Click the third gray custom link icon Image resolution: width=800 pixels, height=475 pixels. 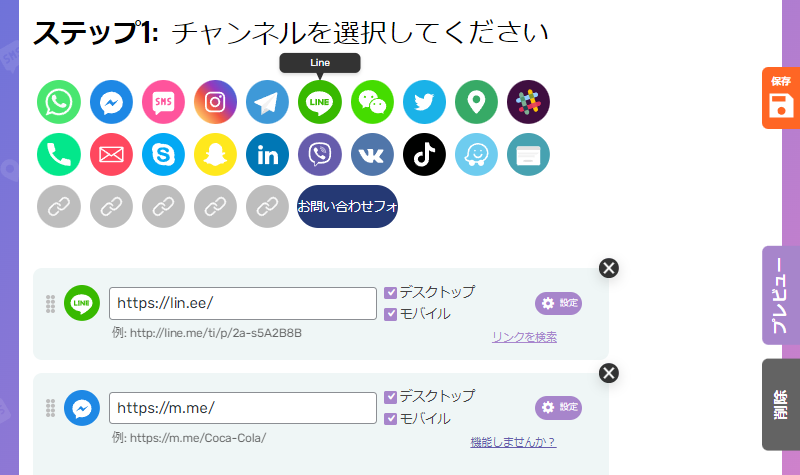pos(163,207)
